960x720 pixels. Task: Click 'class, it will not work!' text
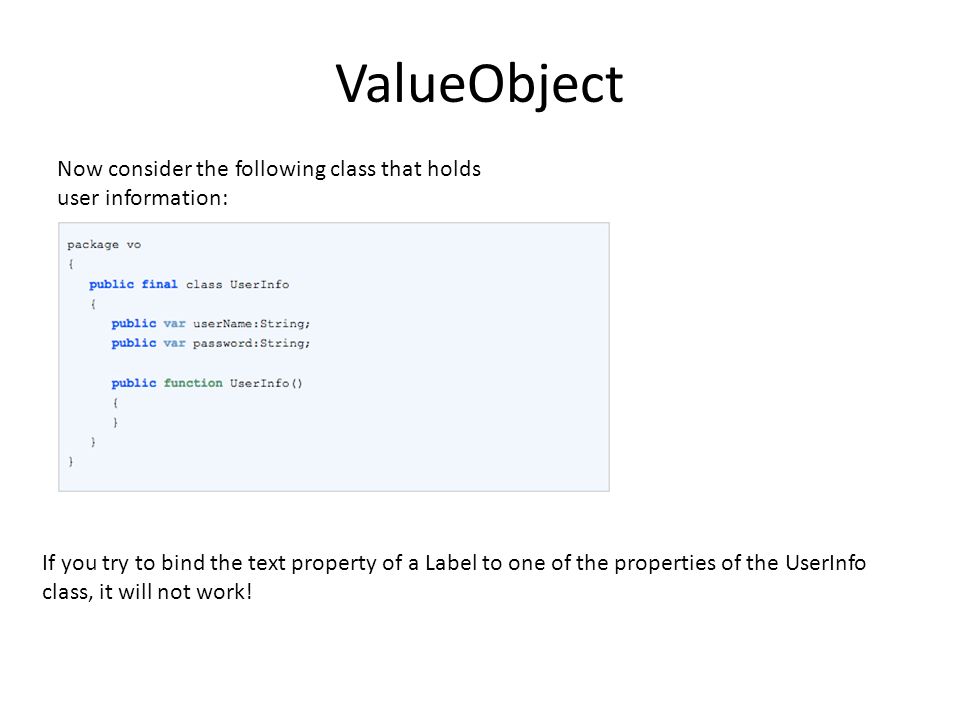[147, 592]
